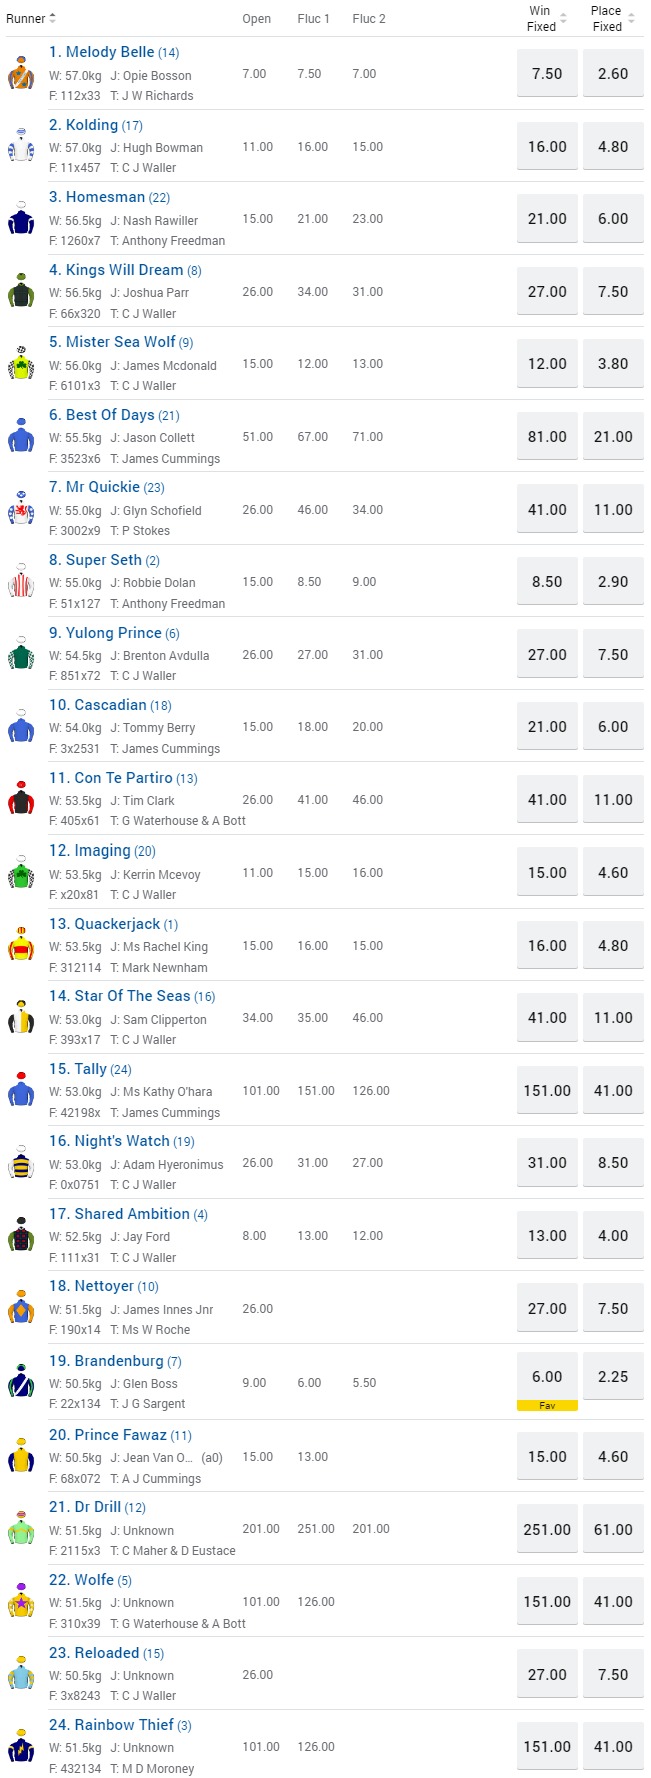Click Super Seth's striped silk icon
This screenshot has width=651, height=1778.
click(x=21, y=582)
